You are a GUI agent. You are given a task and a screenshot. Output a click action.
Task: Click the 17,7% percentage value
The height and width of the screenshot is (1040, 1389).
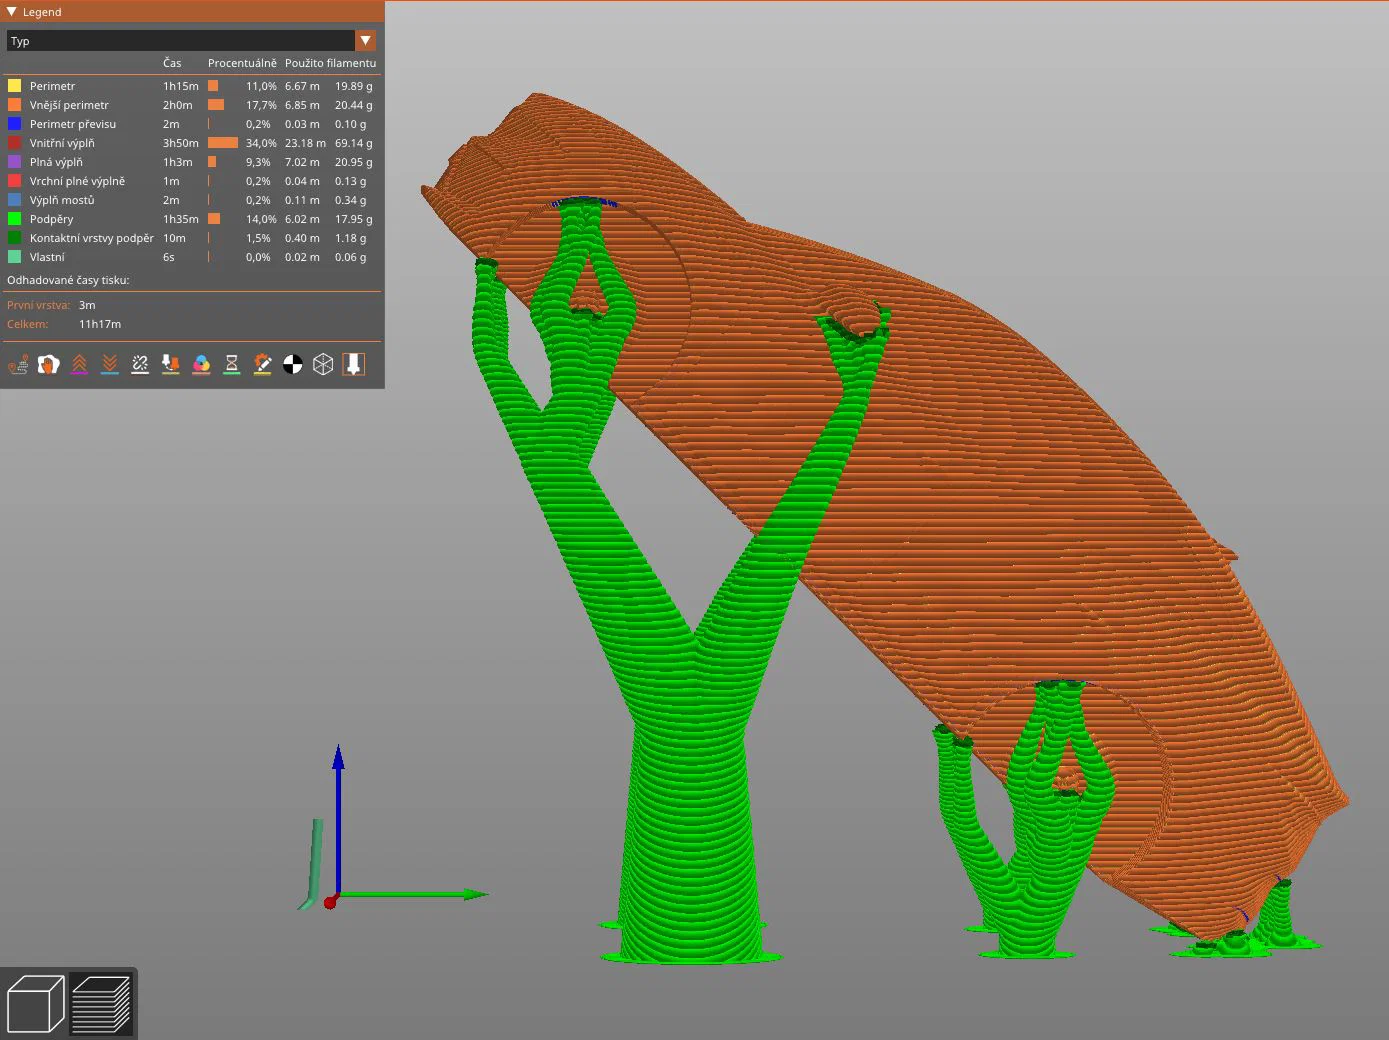pos(261,105)
